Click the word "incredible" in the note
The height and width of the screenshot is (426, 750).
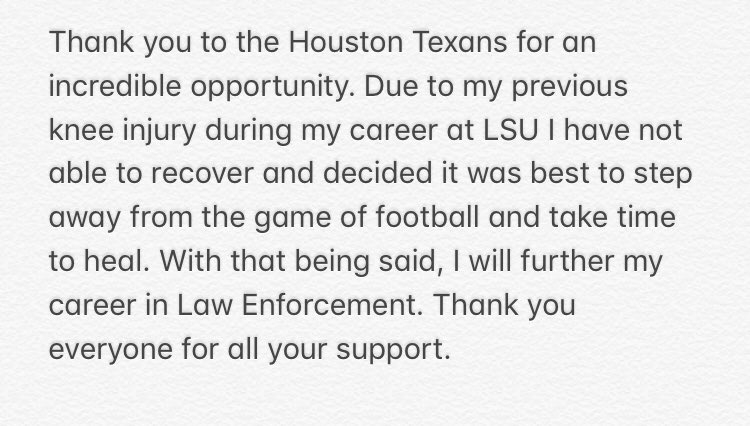coord(110,88)
